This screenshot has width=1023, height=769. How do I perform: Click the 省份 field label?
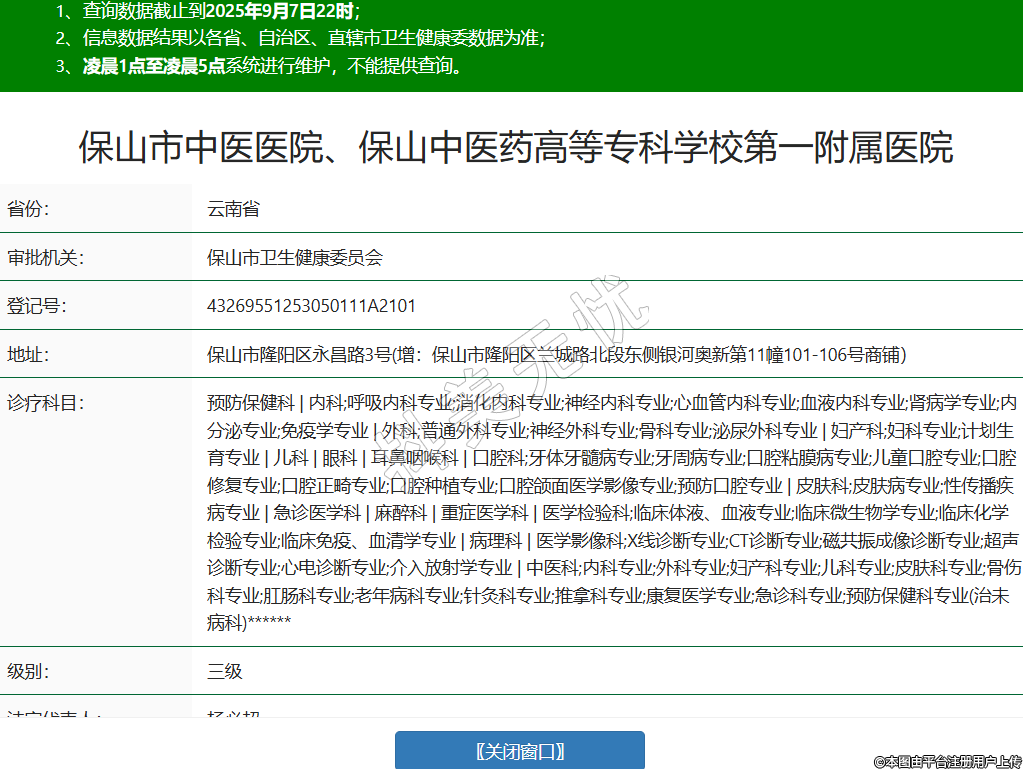point(28,209)
